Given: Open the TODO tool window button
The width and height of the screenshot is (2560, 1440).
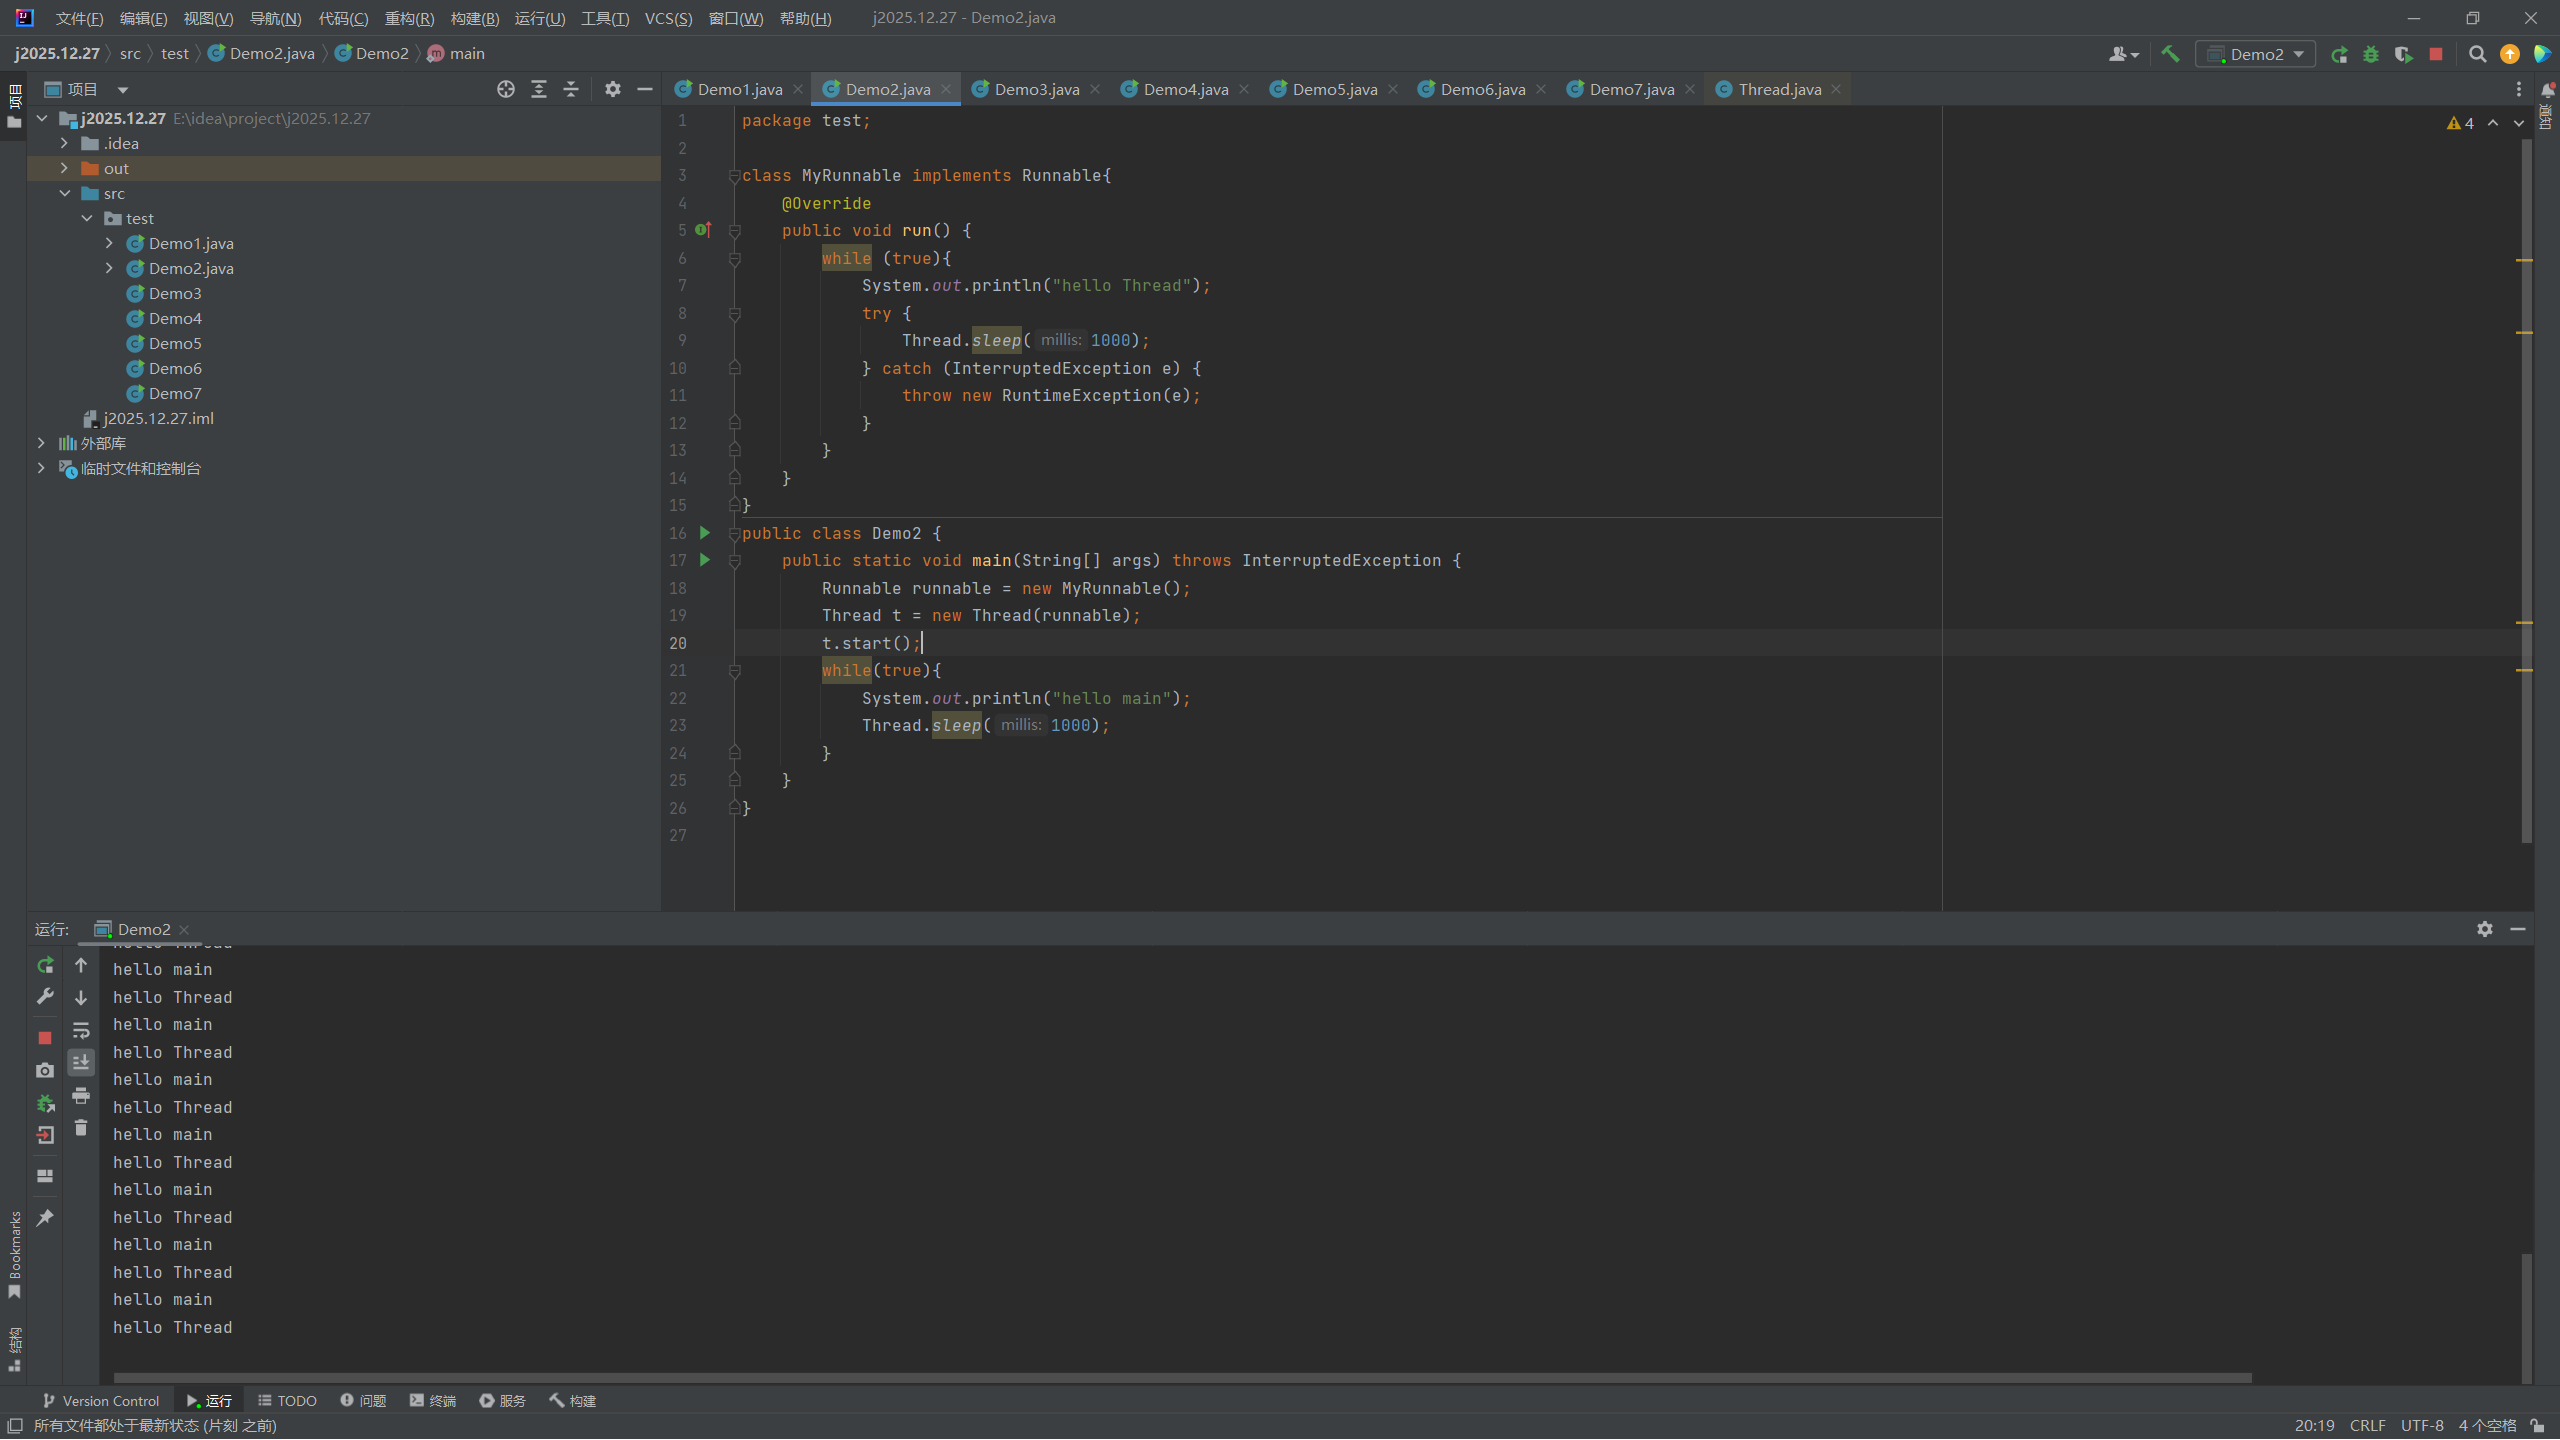Looking at the screenshot, I should tap(287, 1400).
